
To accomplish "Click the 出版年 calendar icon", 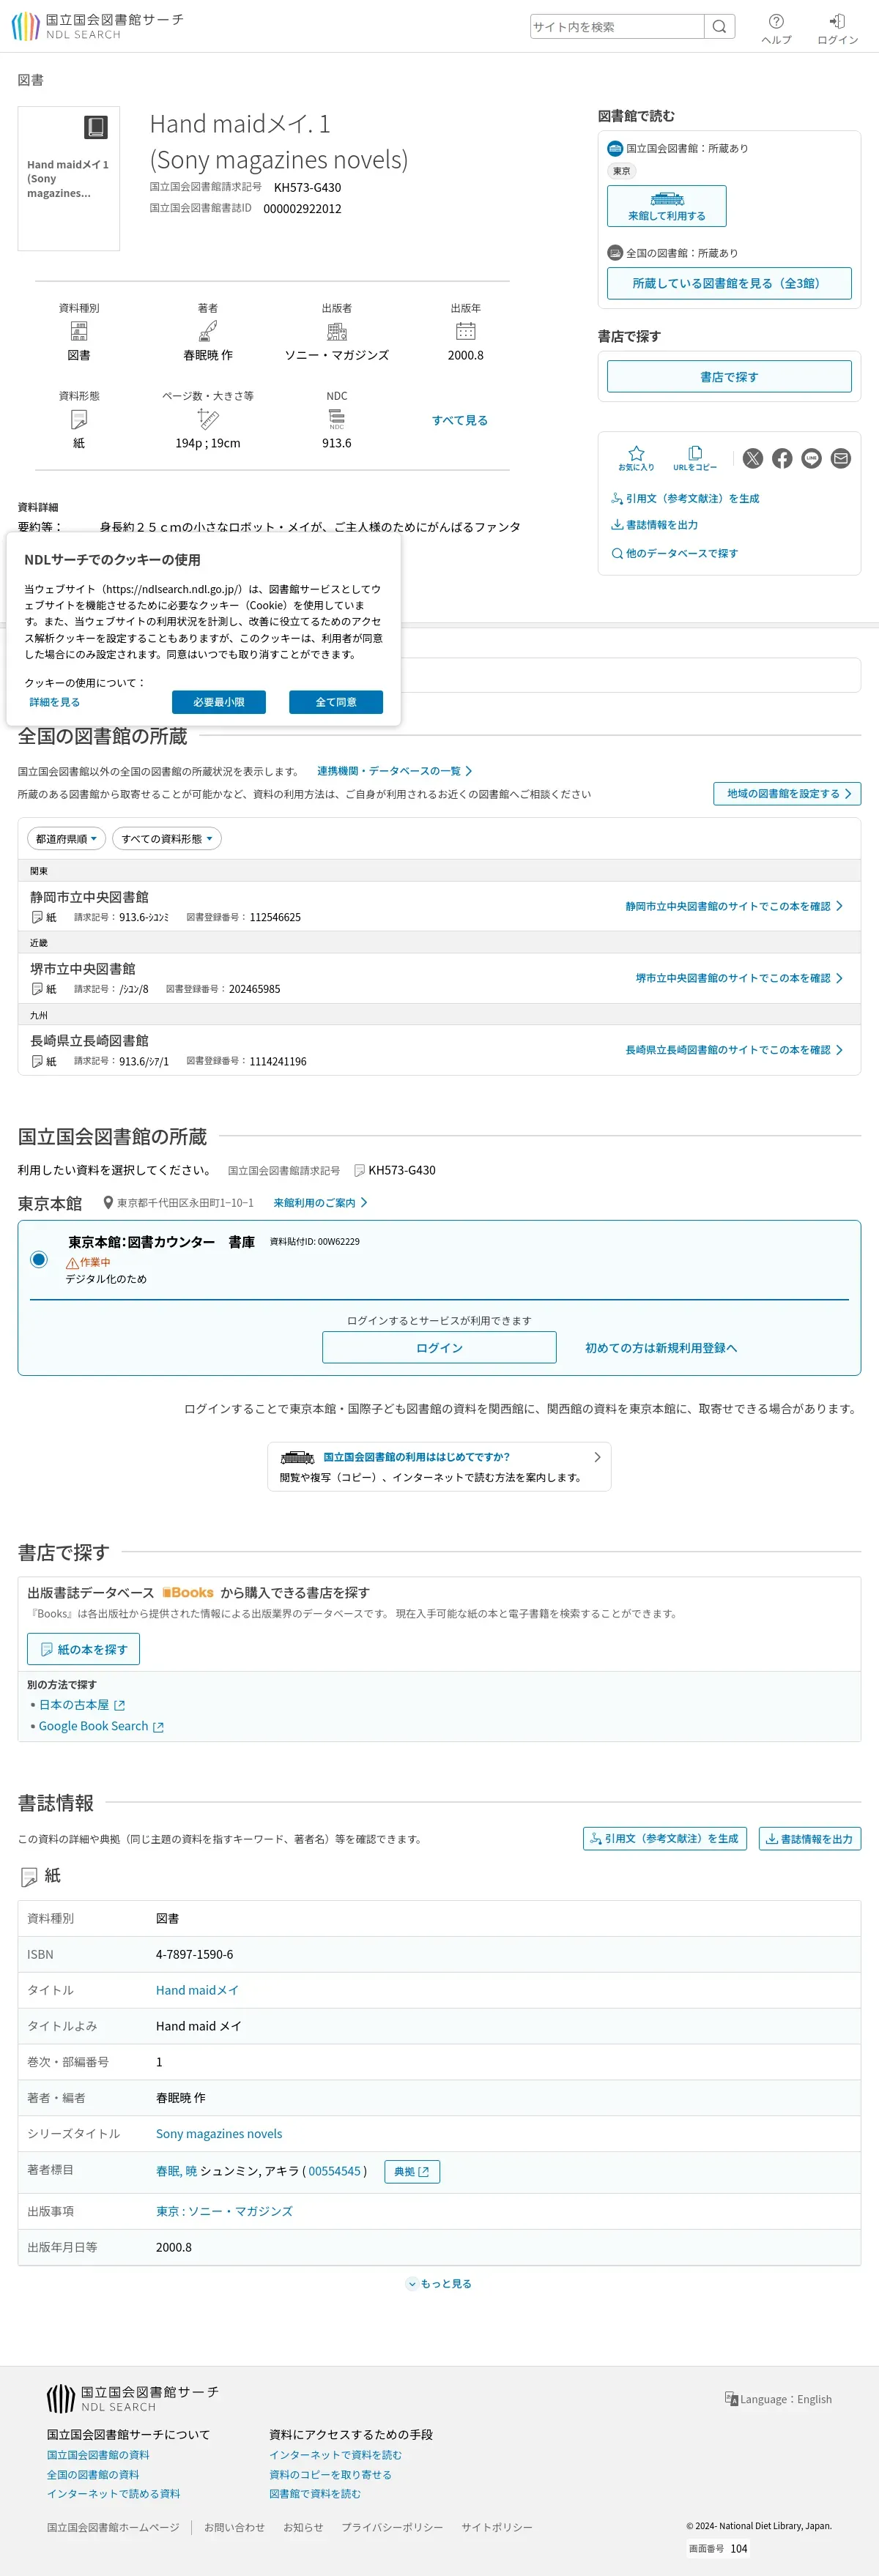I will click(x=466, y=331).
